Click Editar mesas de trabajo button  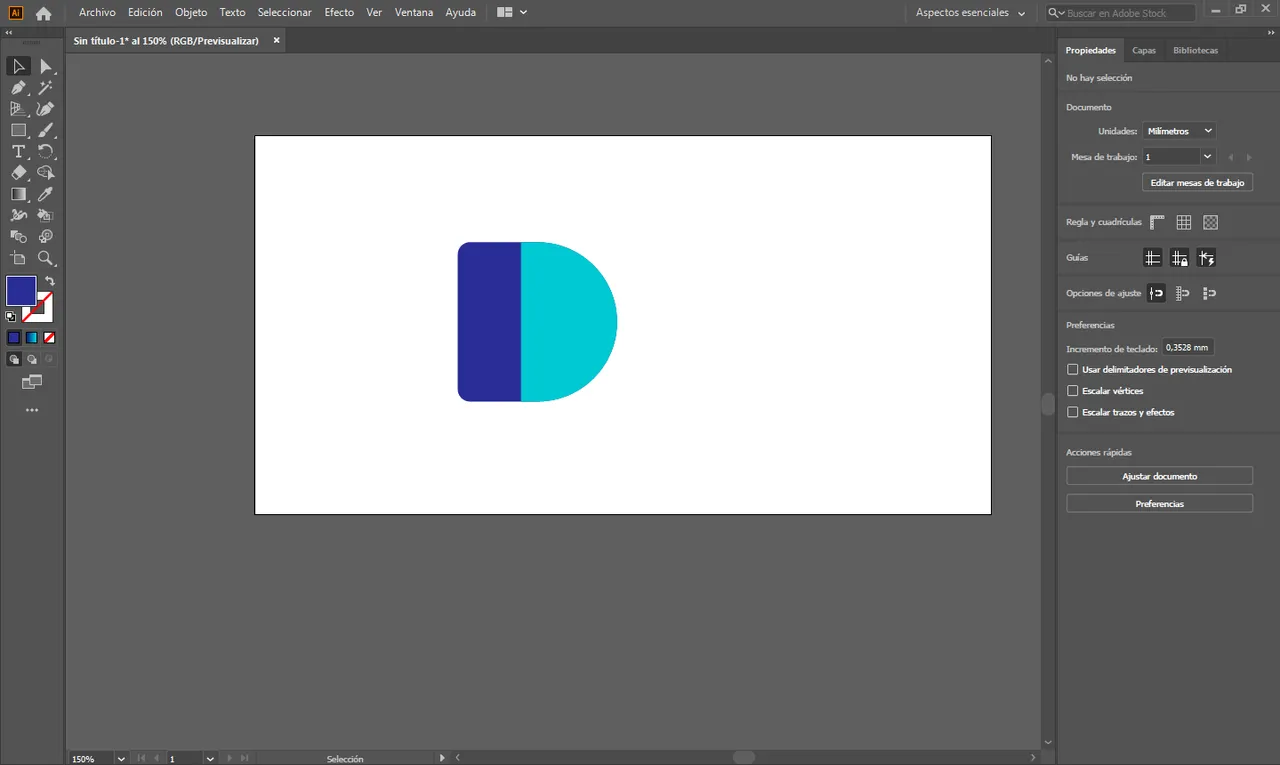[1197, 183]
